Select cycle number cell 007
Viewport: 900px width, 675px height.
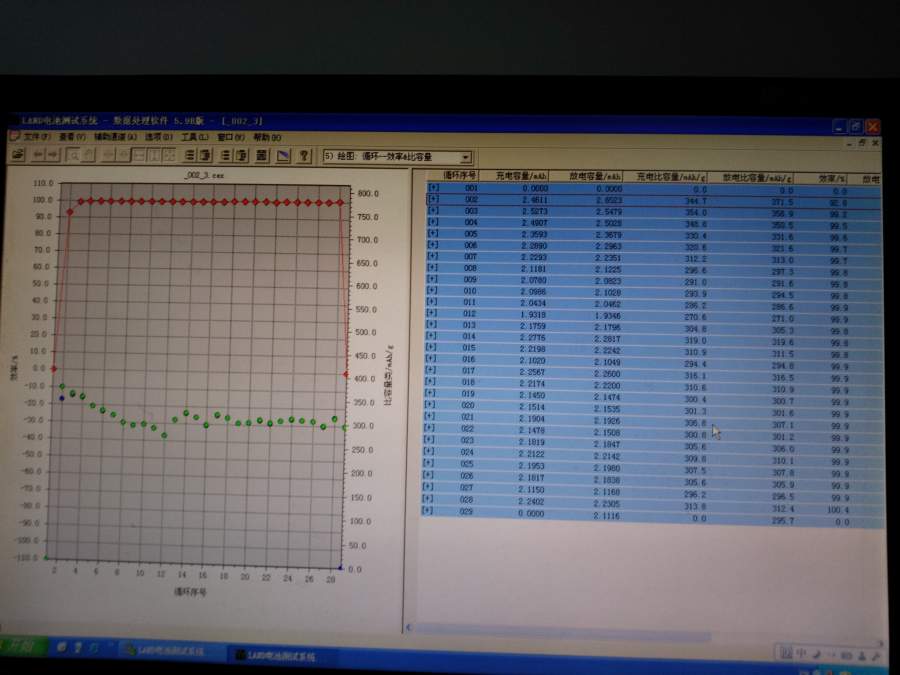[x=471, y=257]
